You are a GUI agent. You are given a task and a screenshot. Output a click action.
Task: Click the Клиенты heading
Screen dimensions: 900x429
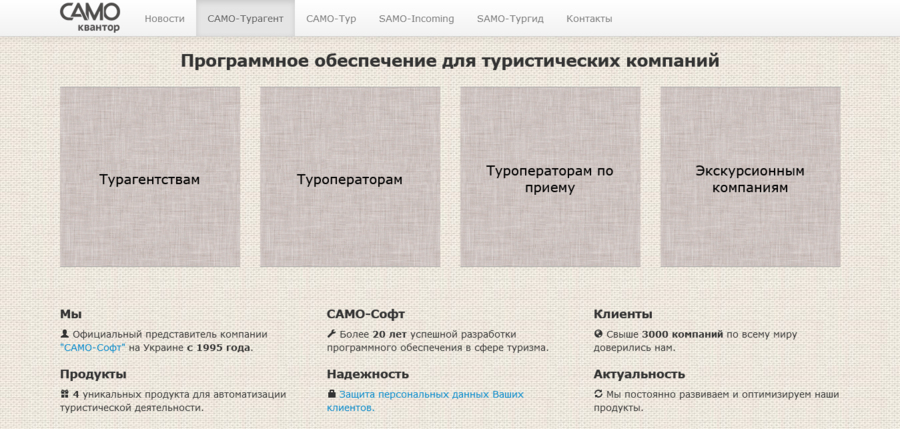[623, 314]
